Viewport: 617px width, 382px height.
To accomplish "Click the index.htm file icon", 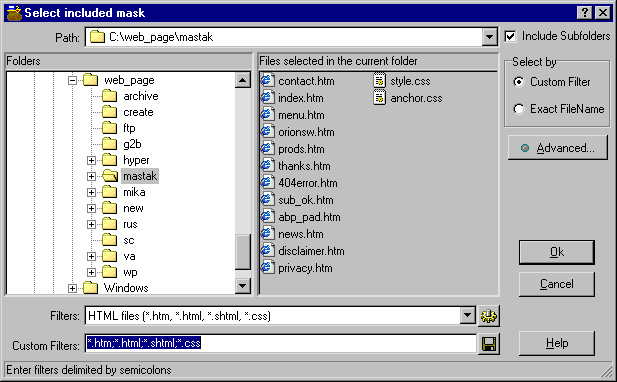I will pos(268,98).
